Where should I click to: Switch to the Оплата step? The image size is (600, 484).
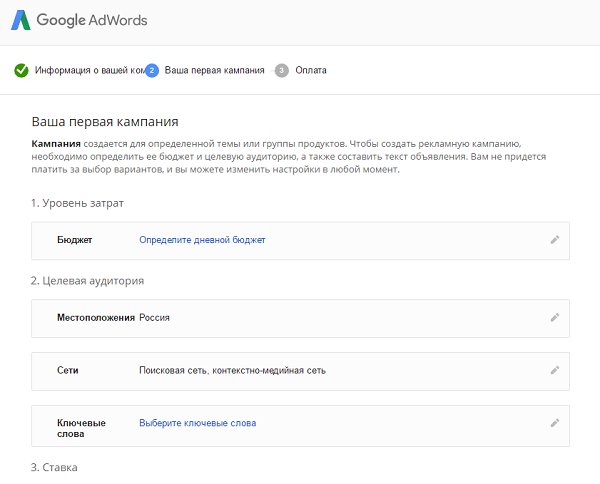tap(311, 70)
